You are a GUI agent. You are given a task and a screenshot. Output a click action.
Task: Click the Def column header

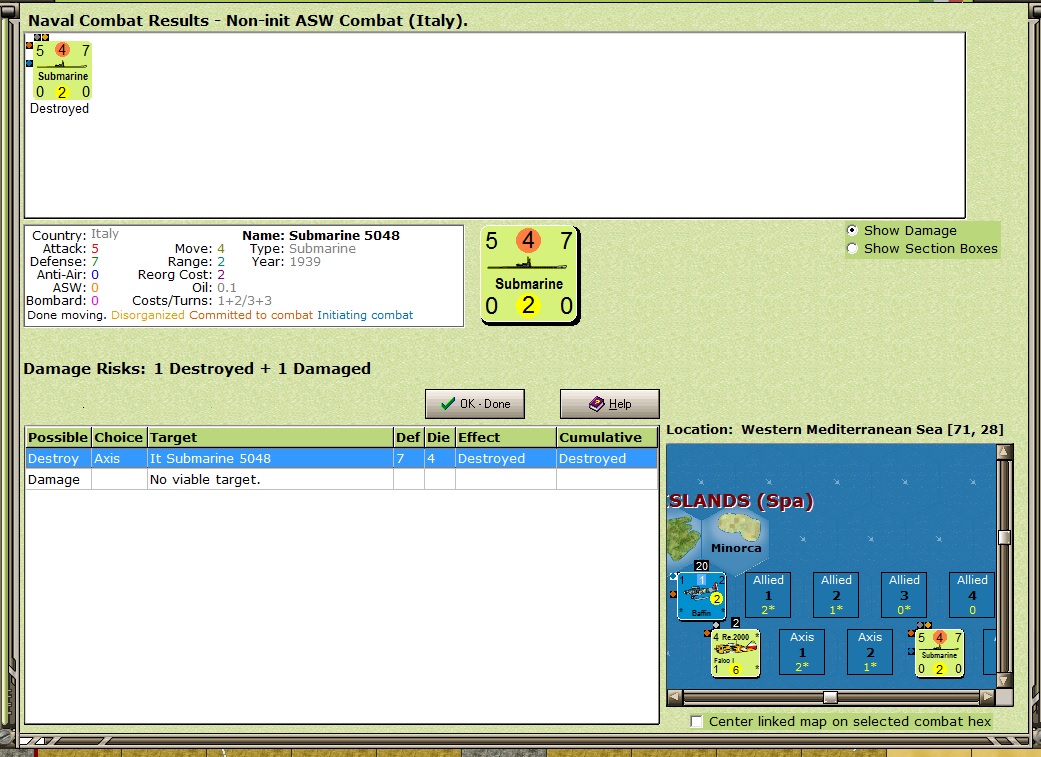point(409,437)
